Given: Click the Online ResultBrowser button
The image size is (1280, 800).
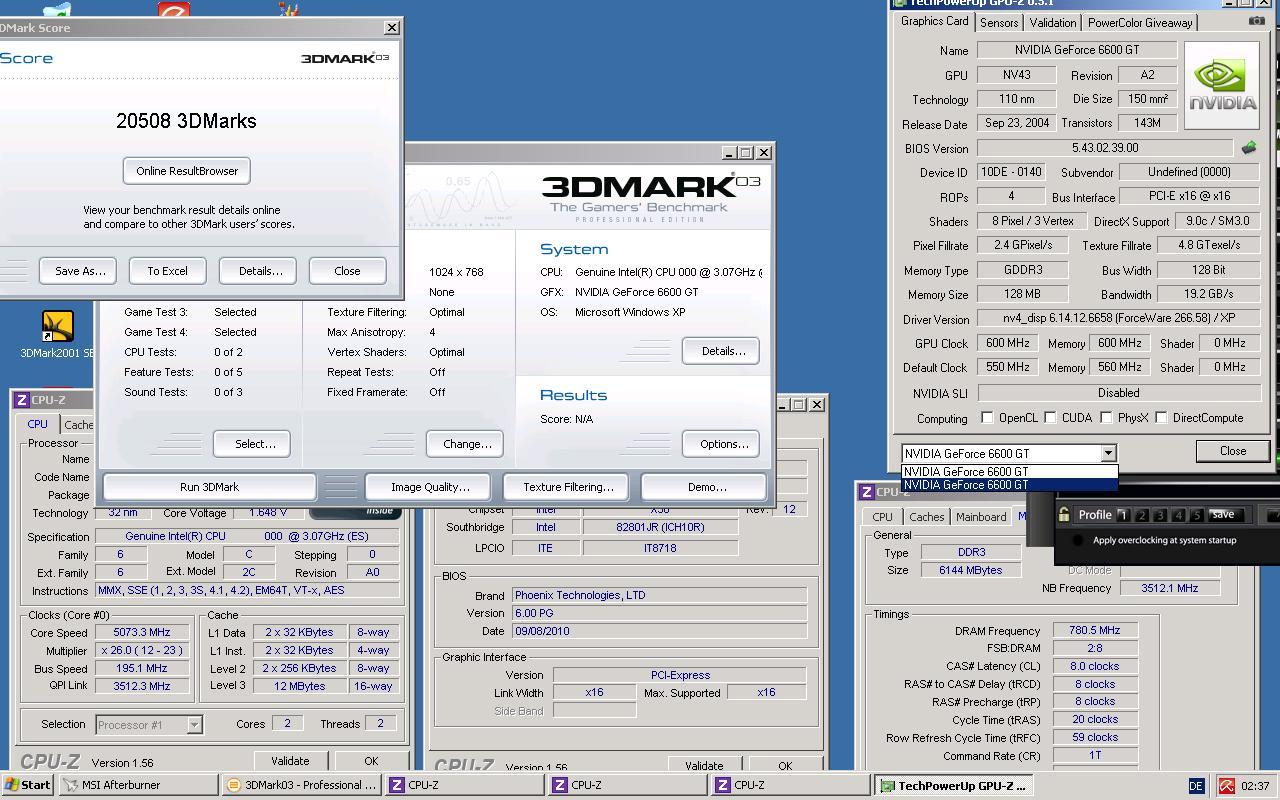Looking at the screenshot, I should coord(187,171).
